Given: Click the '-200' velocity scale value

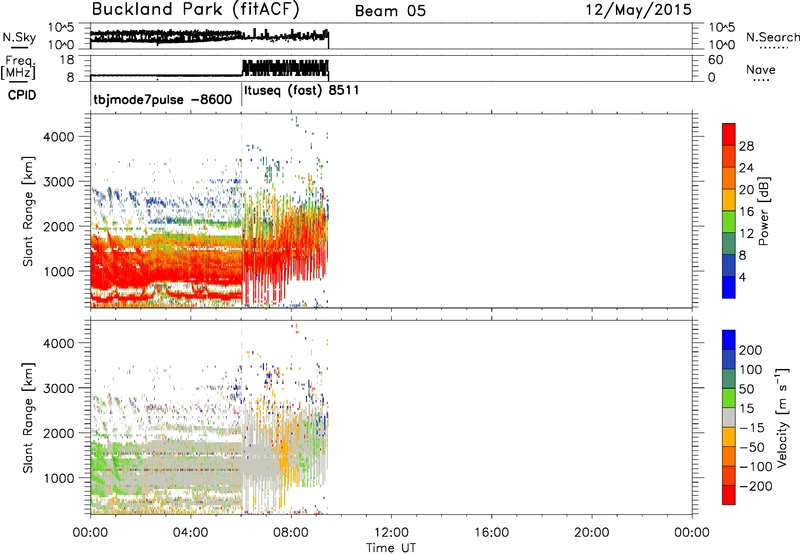Looking at the screenshot, I should (x=754, y=486).
